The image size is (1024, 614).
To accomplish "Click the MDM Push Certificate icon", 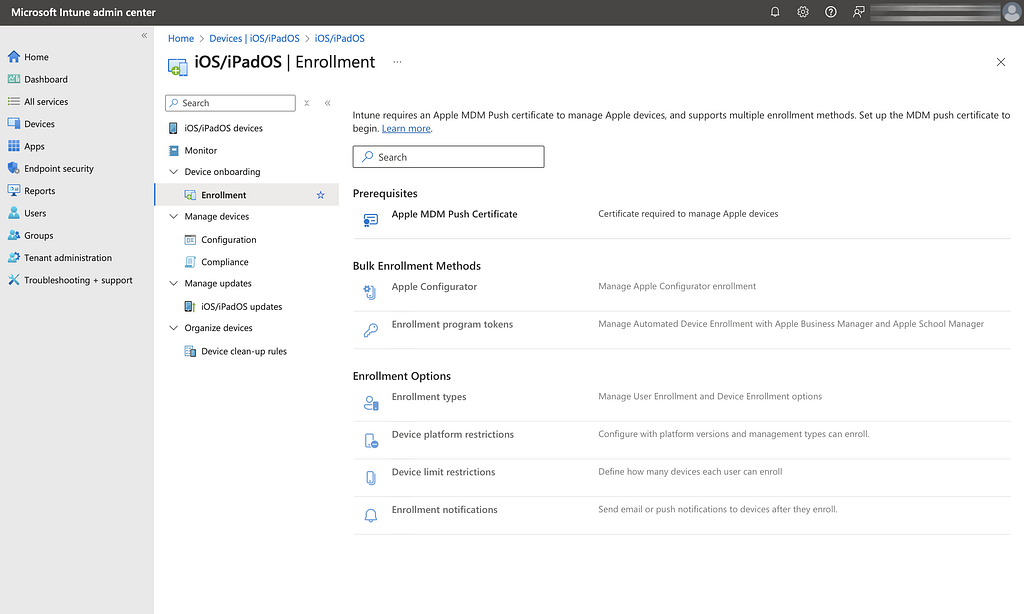I will [370, 220].
